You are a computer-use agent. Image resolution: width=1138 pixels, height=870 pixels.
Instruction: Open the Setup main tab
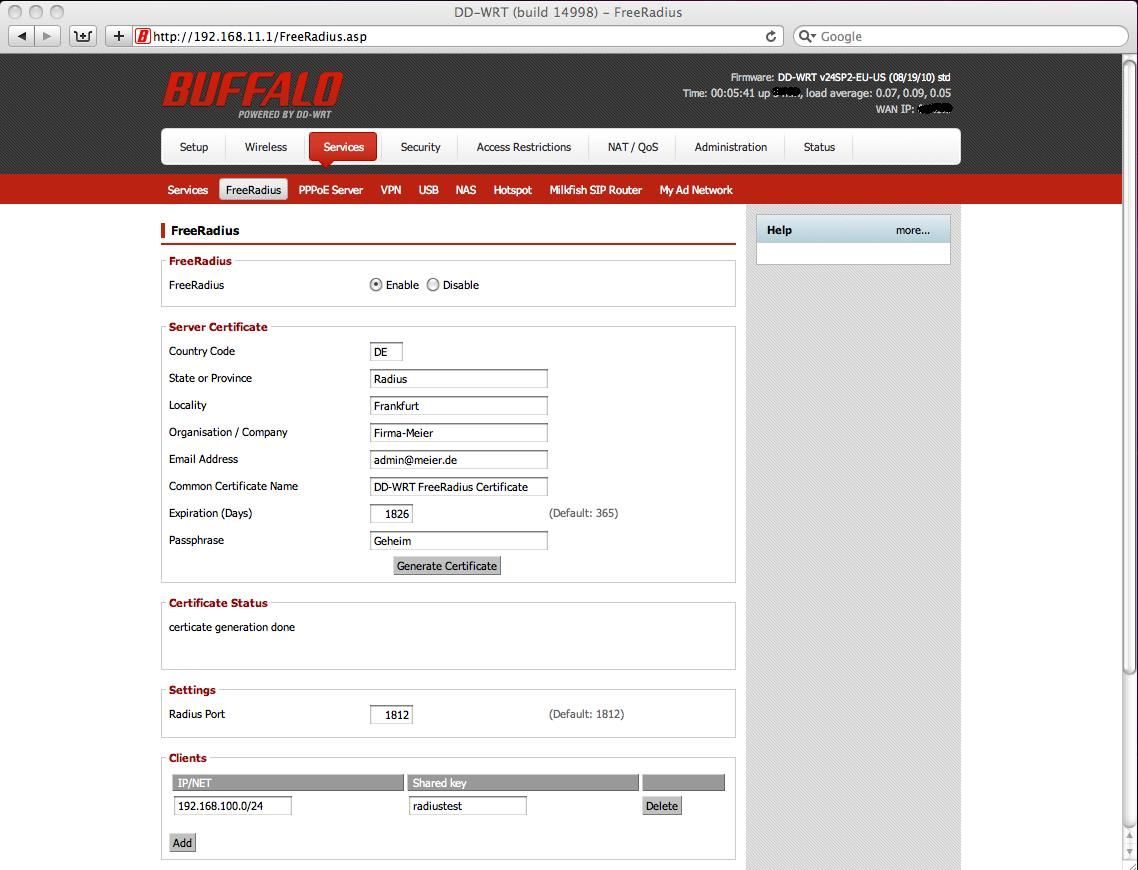(194, 147)
